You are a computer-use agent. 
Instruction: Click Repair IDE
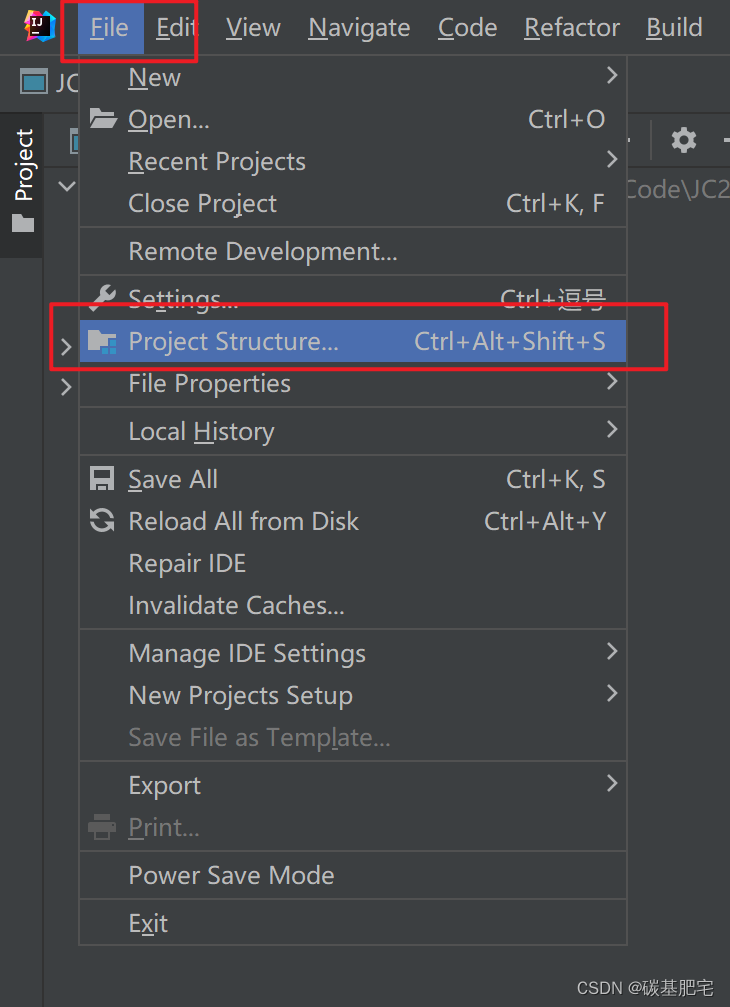tap(186, 563)
